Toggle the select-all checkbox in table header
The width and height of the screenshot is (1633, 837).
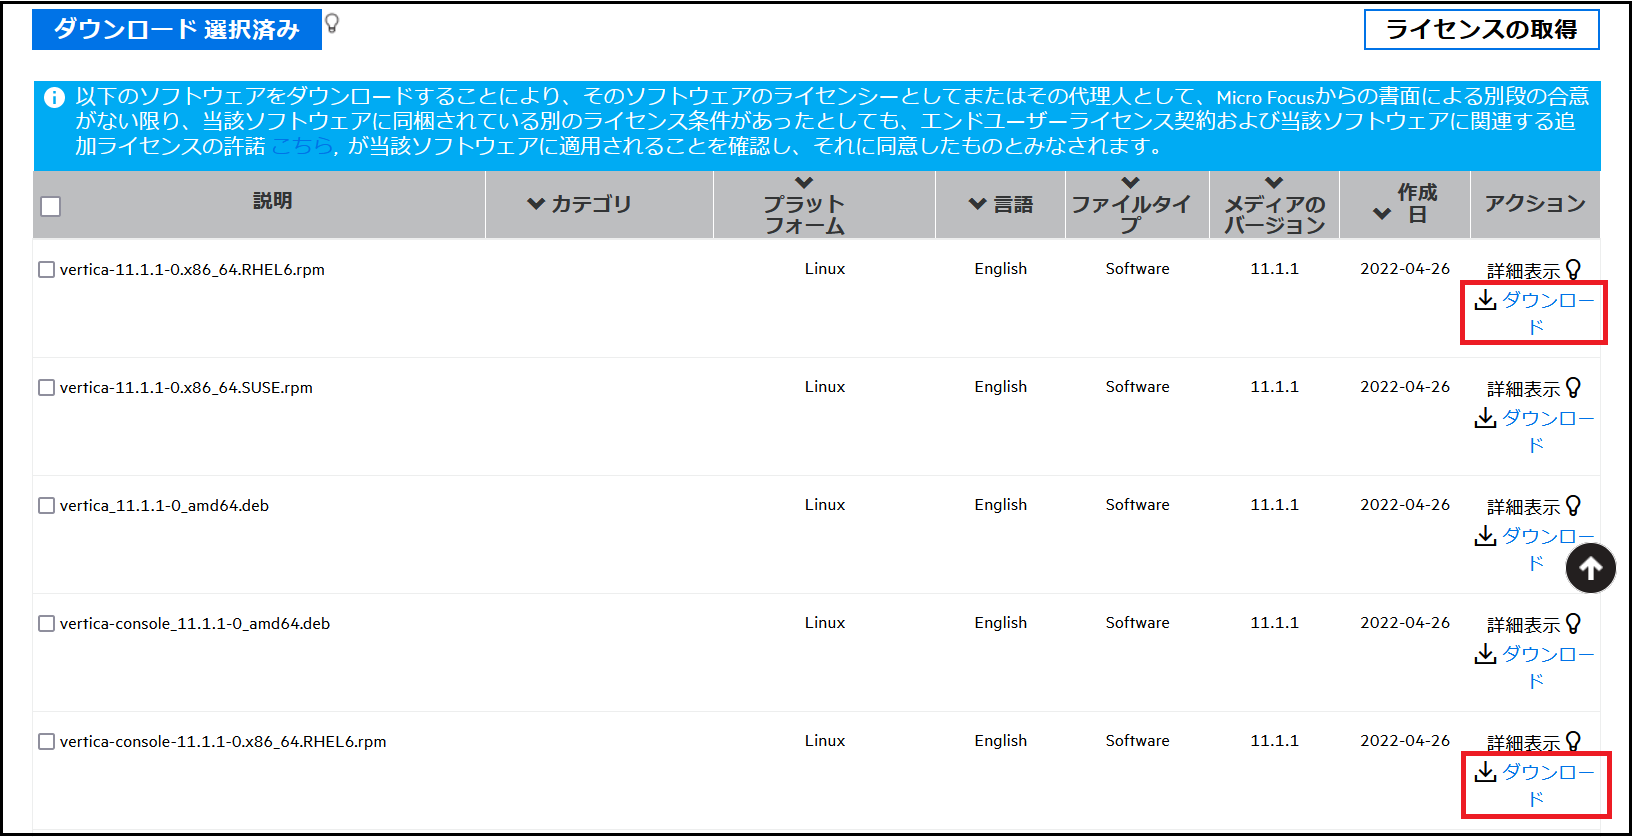(51, 206)
